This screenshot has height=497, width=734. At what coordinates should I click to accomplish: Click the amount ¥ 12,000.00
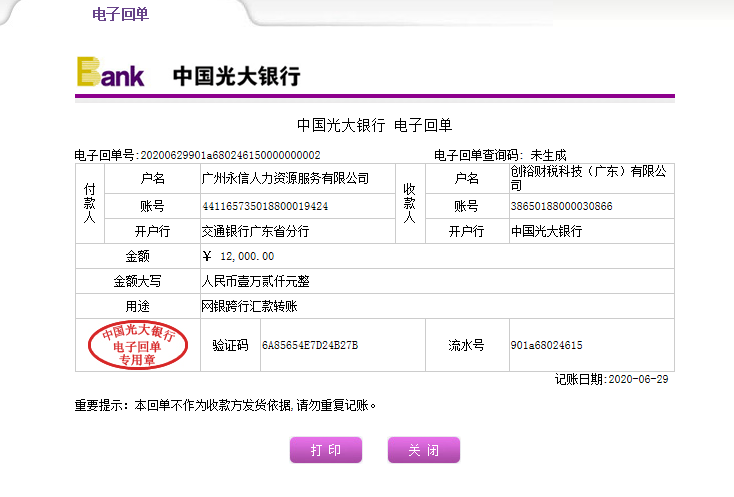tap(238, 256)
